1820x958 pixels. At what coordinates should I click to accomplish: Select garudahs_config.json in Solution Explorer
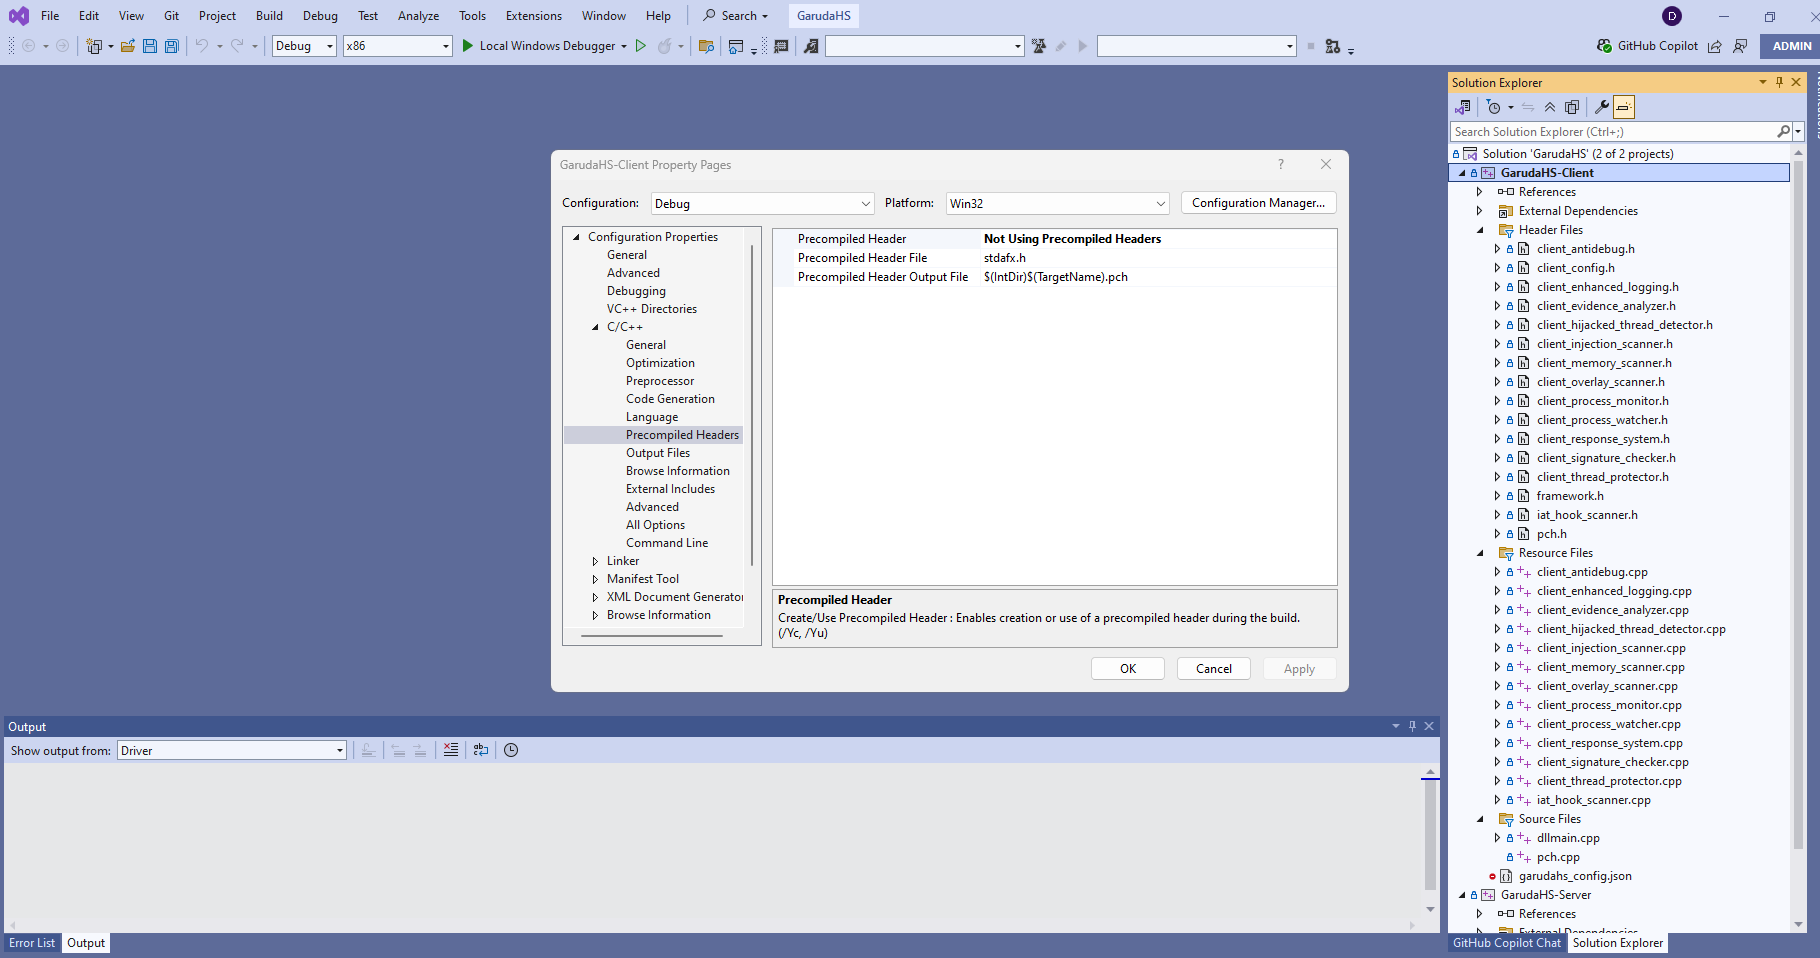1575,876
